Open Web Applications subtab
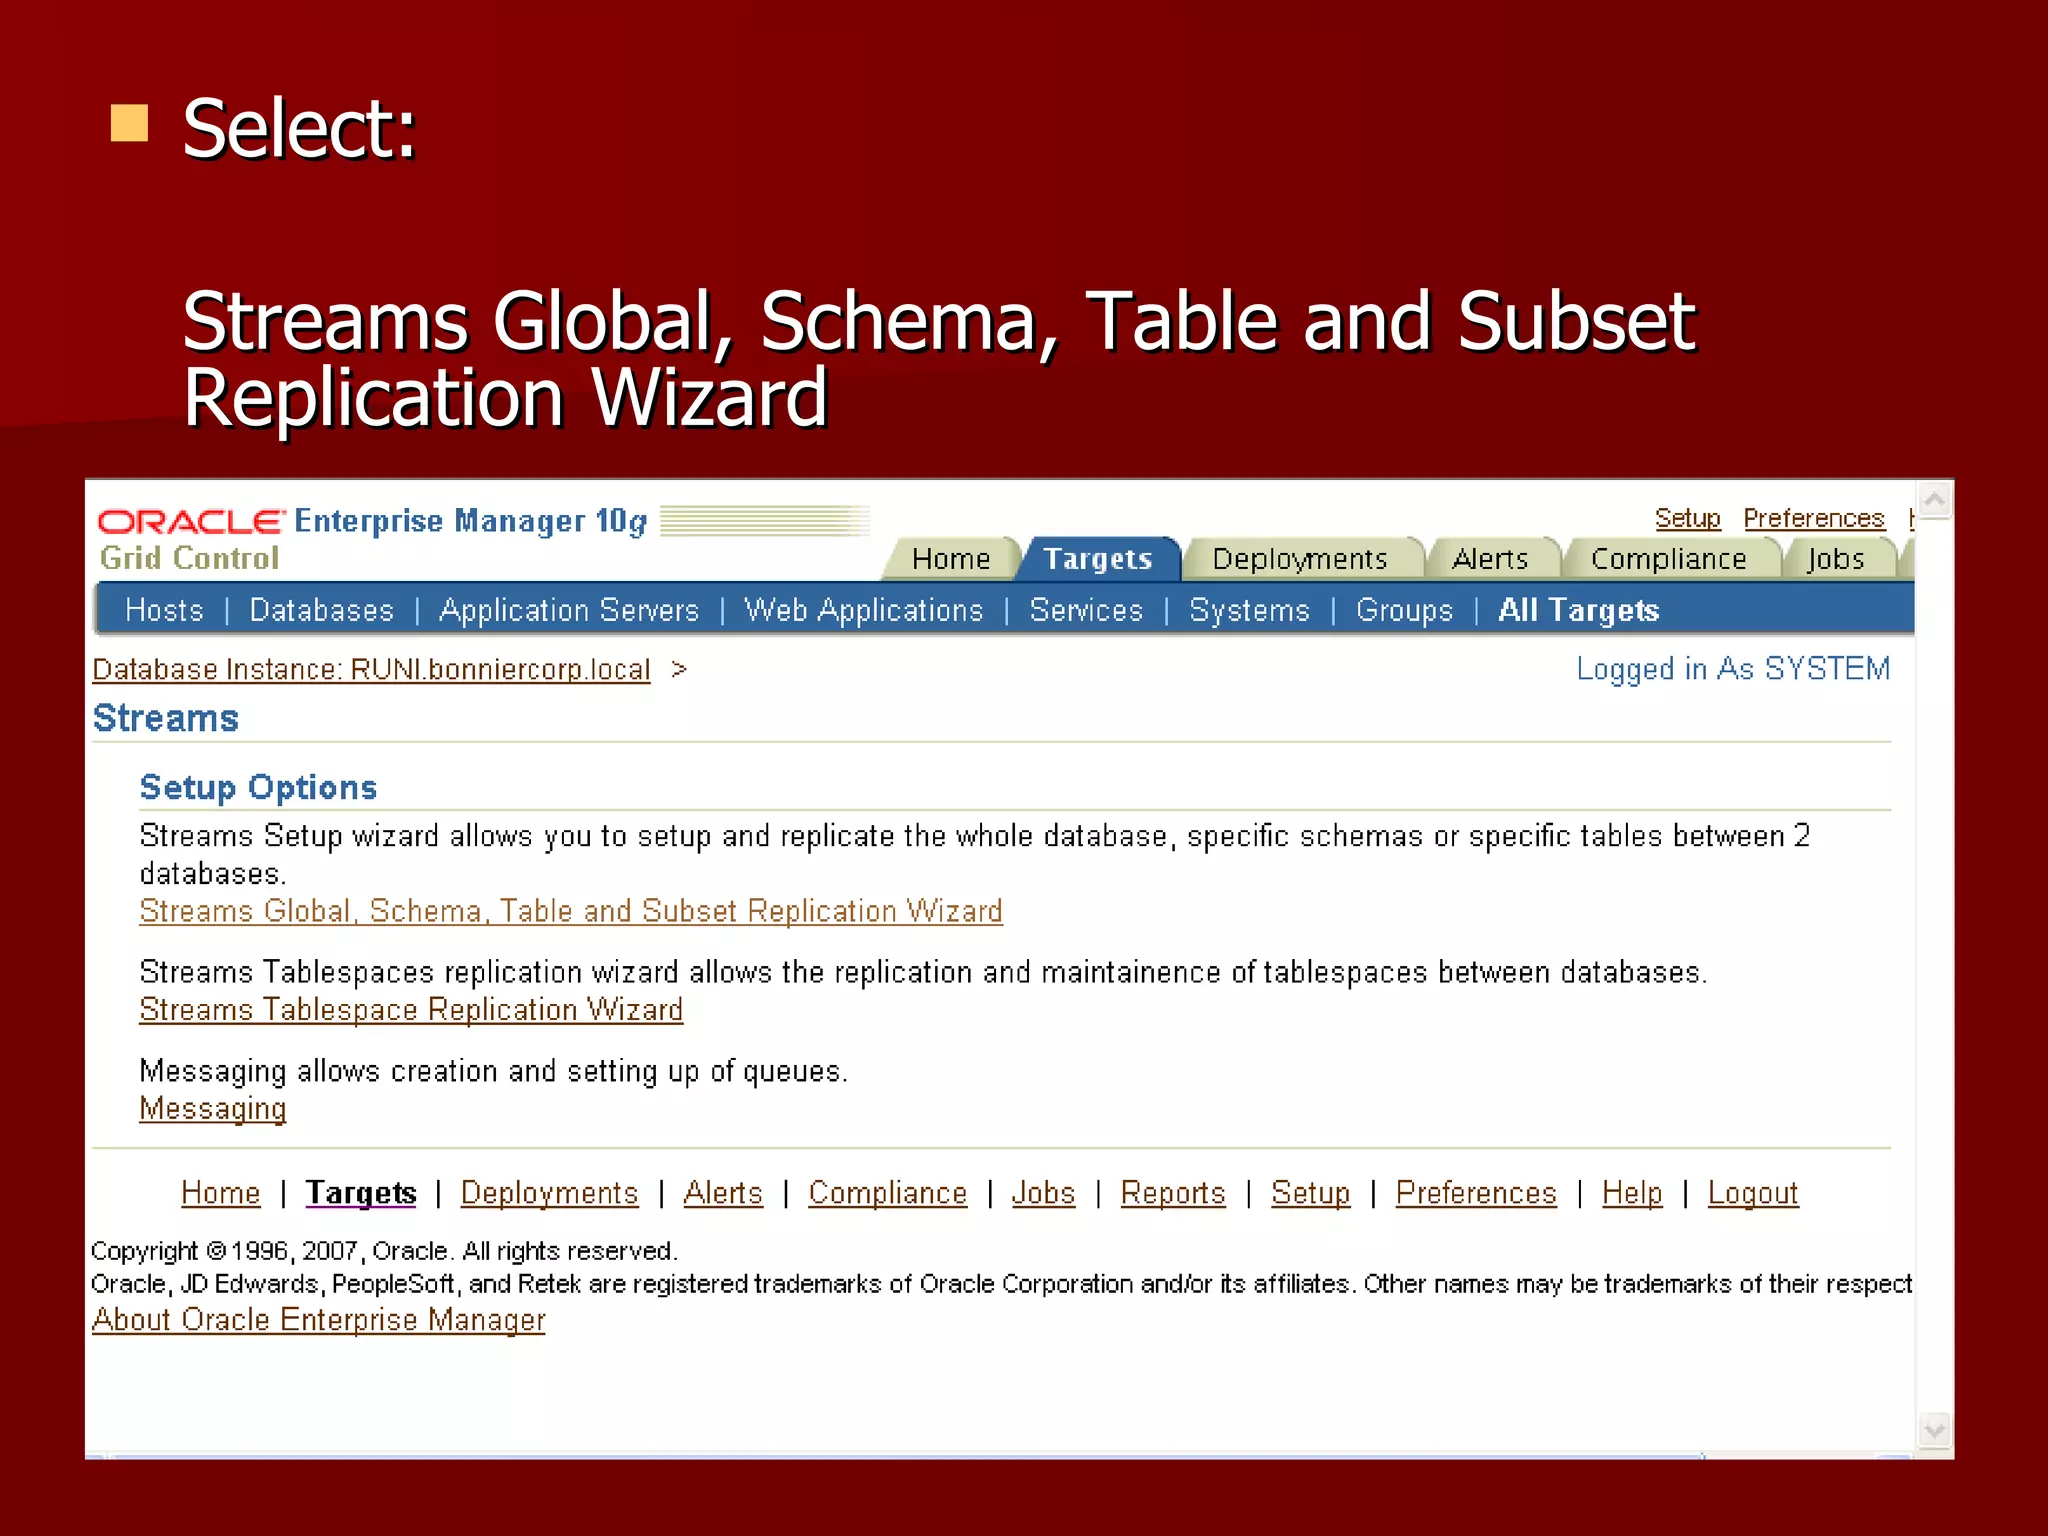 864,610
